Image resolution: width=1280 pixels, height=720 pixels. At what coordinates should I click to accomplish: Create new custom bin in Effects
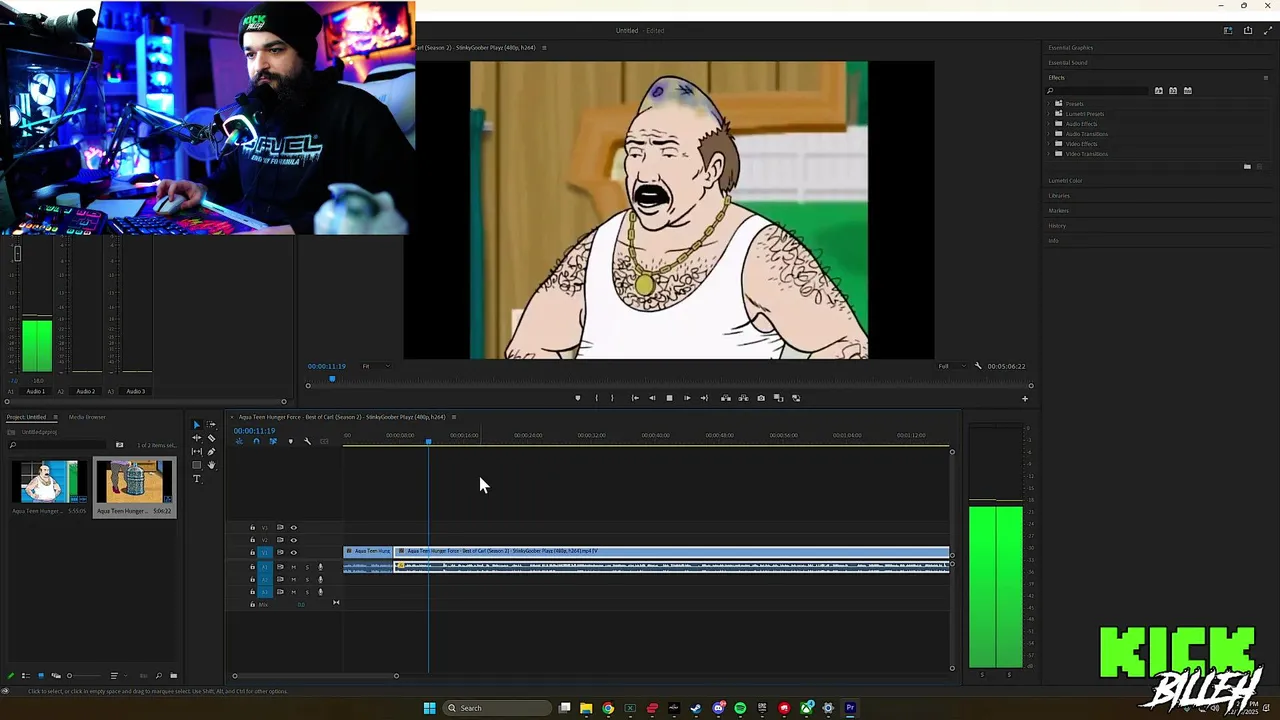click(x=1247, y=166)
